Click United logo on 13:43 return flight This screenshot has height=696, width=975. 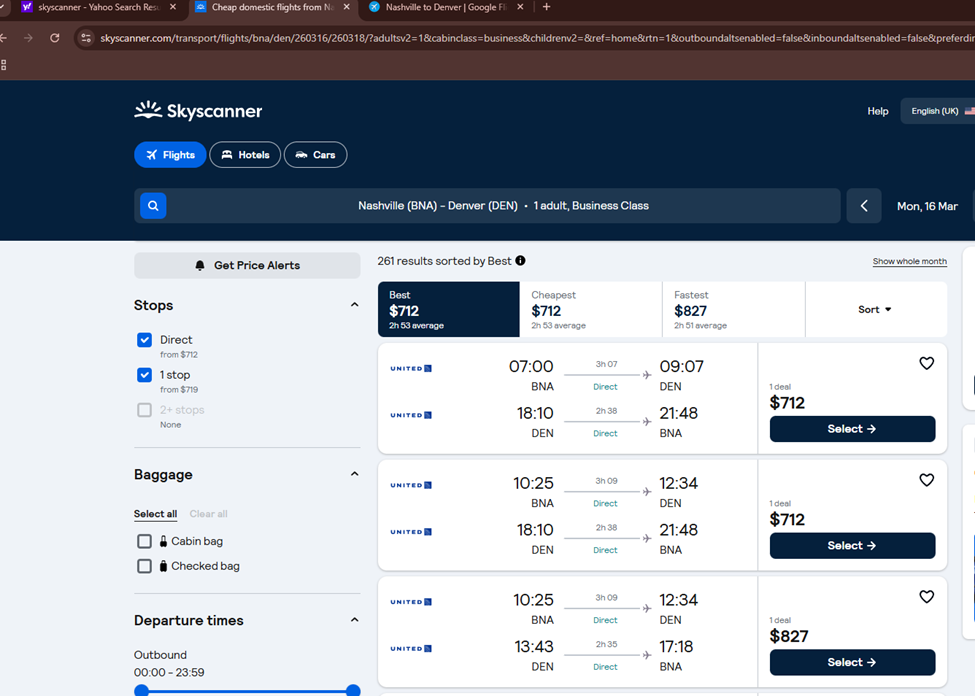coord(411,648)
